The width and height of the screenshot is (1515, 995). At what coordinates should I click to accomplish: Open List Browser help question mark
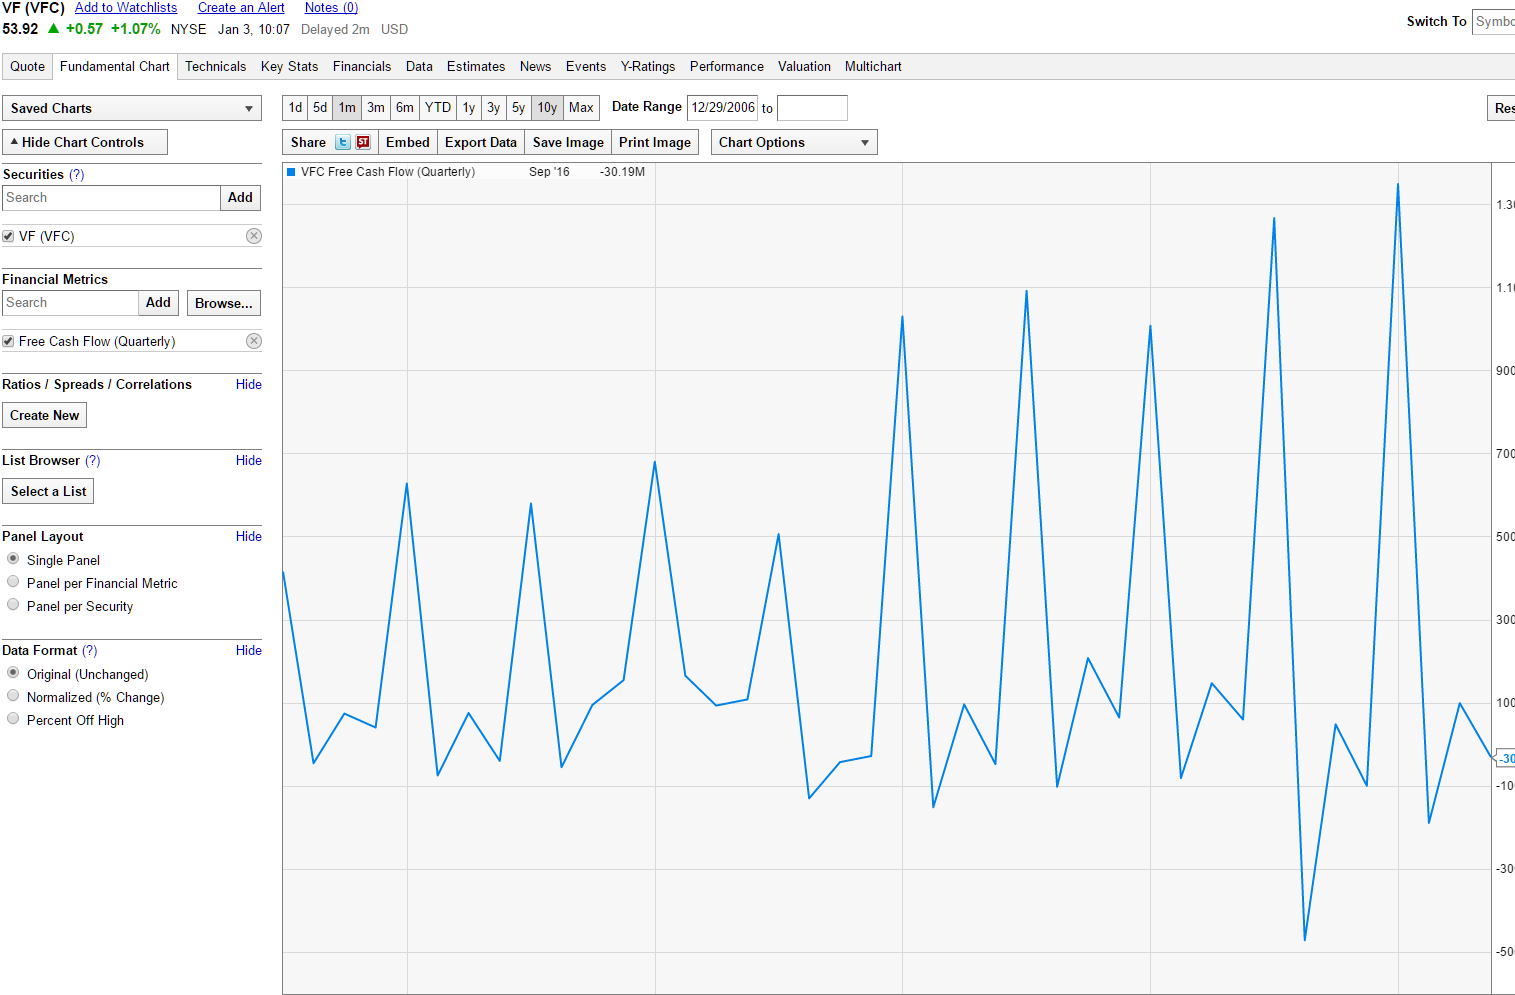[x=93, y=460]
